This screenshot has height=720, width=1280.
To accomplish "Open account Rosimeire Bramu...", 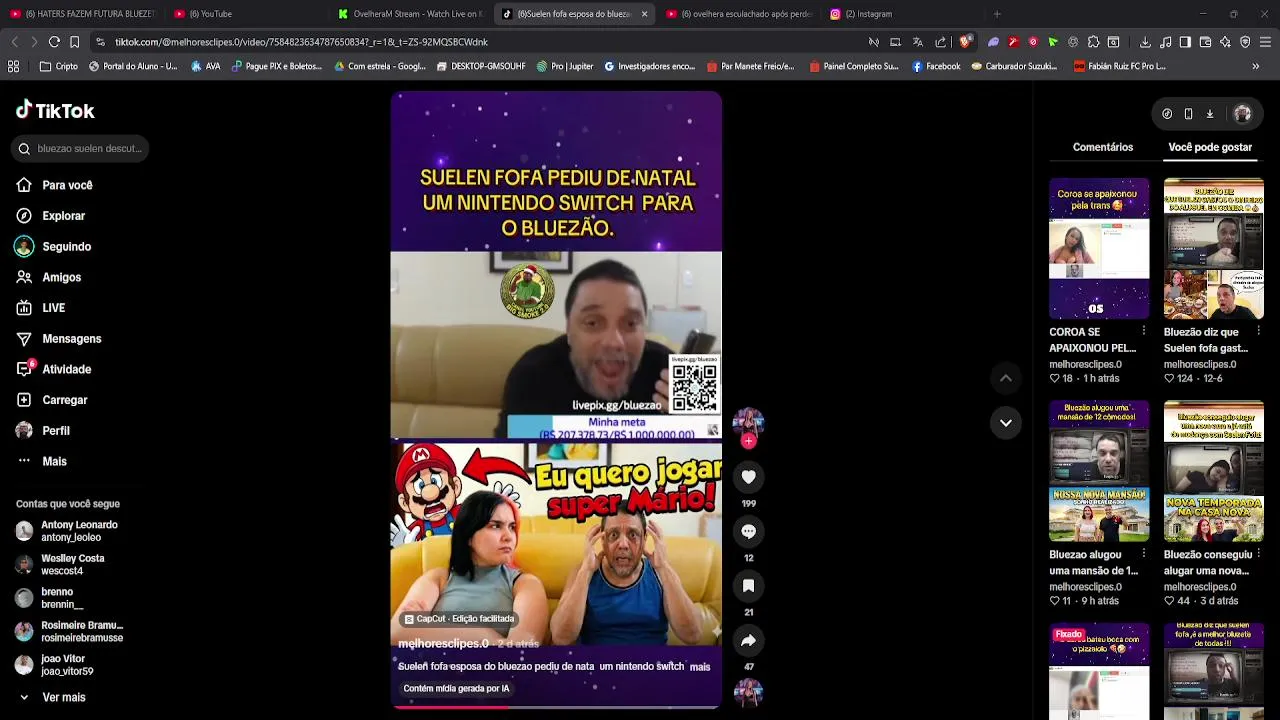I will (69, 632).
